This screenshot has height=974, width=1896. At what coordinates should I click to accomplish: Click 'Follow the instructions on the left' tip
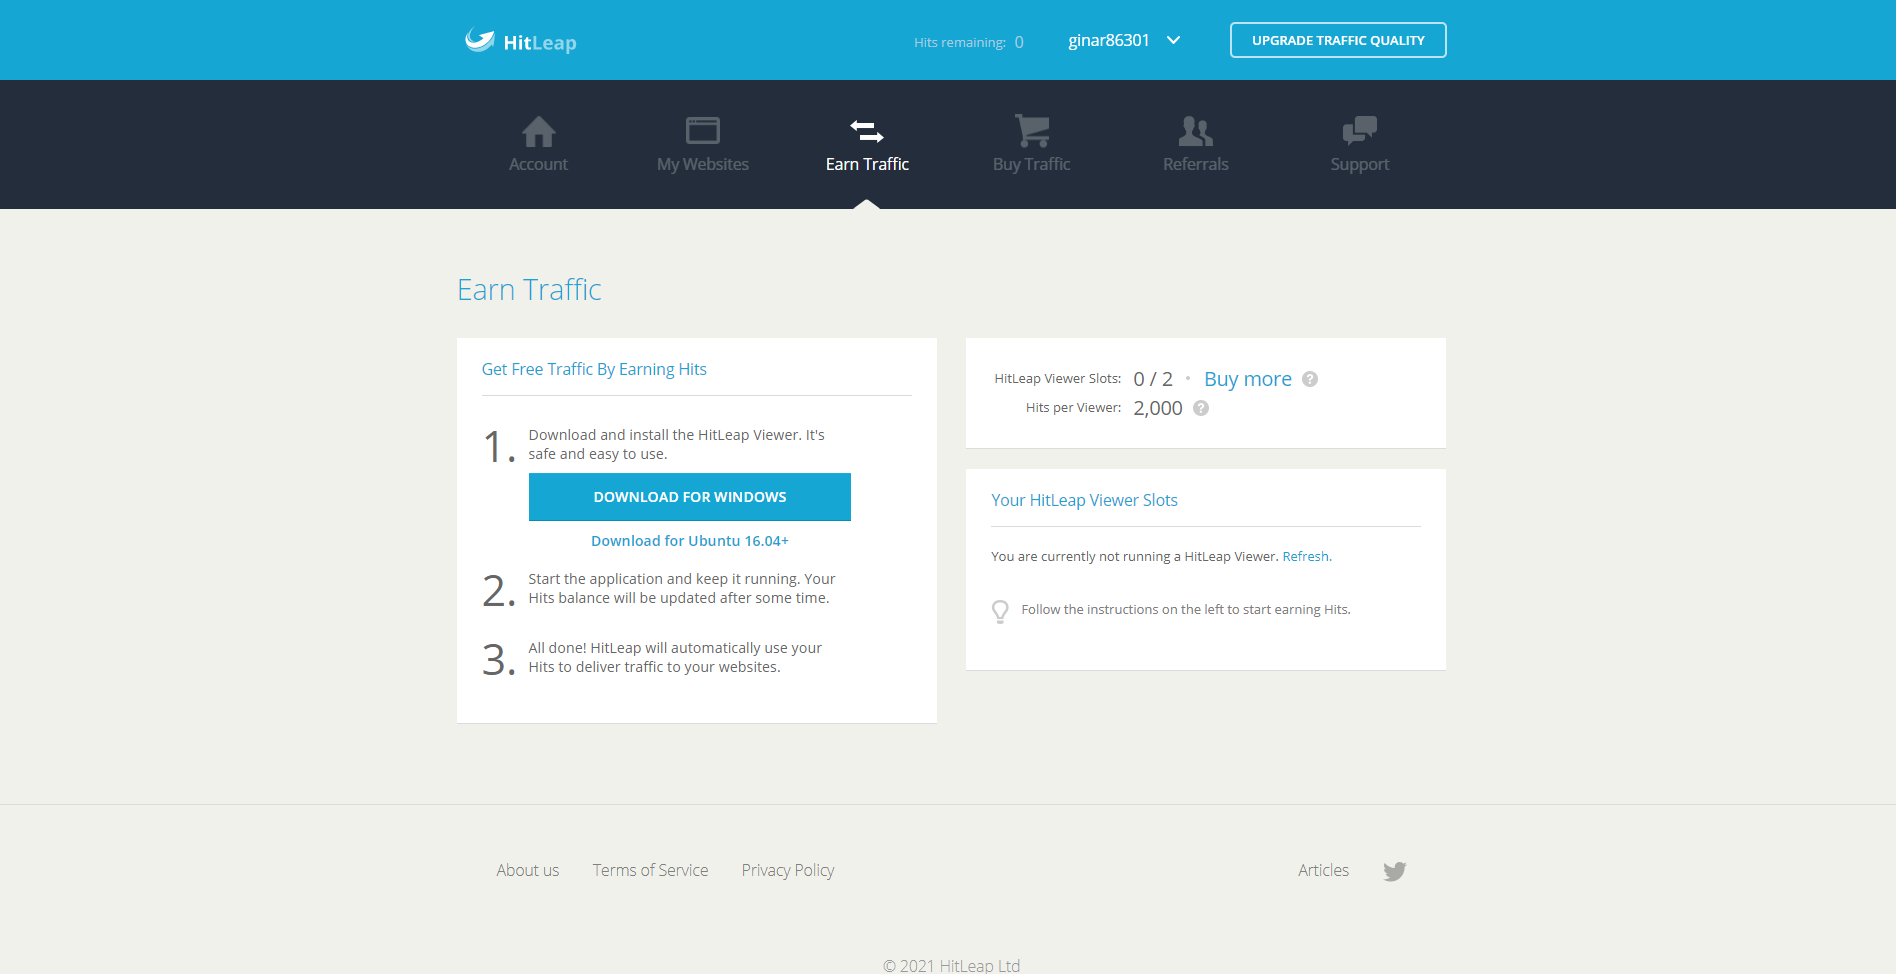point(1186,610)
